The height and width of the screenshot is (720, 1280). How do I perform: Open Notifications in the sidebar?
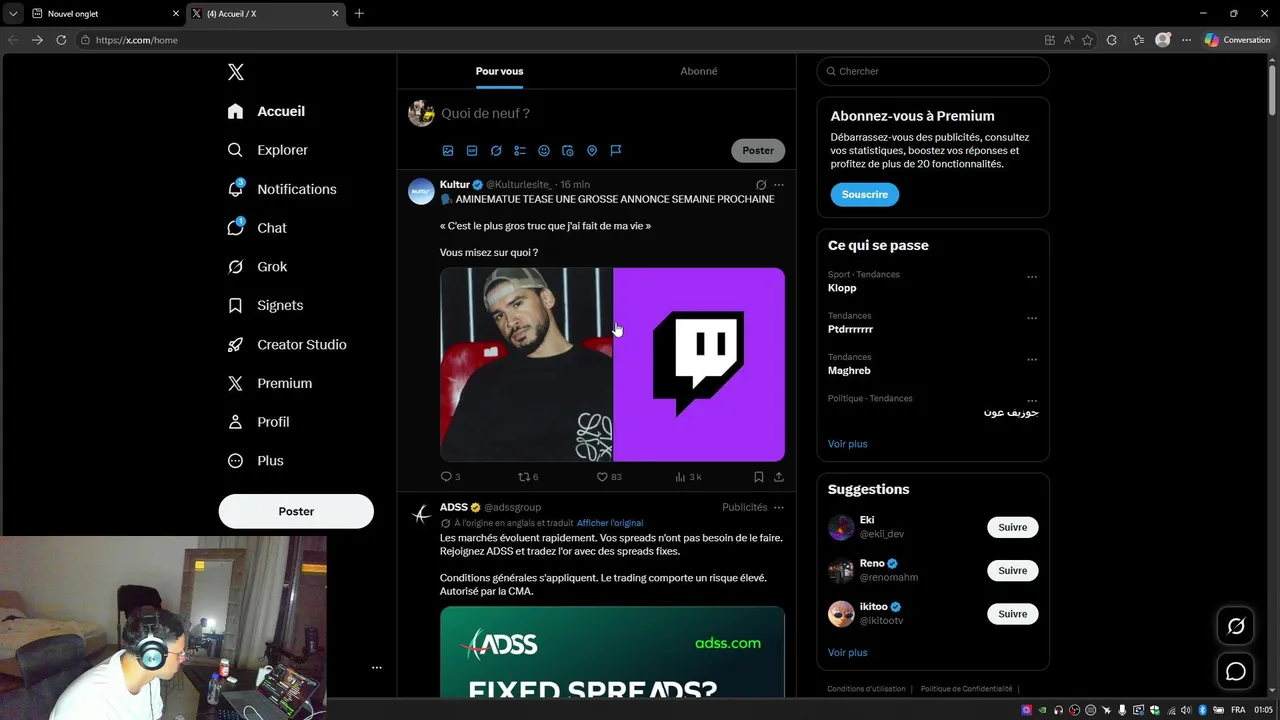point(282,189)
